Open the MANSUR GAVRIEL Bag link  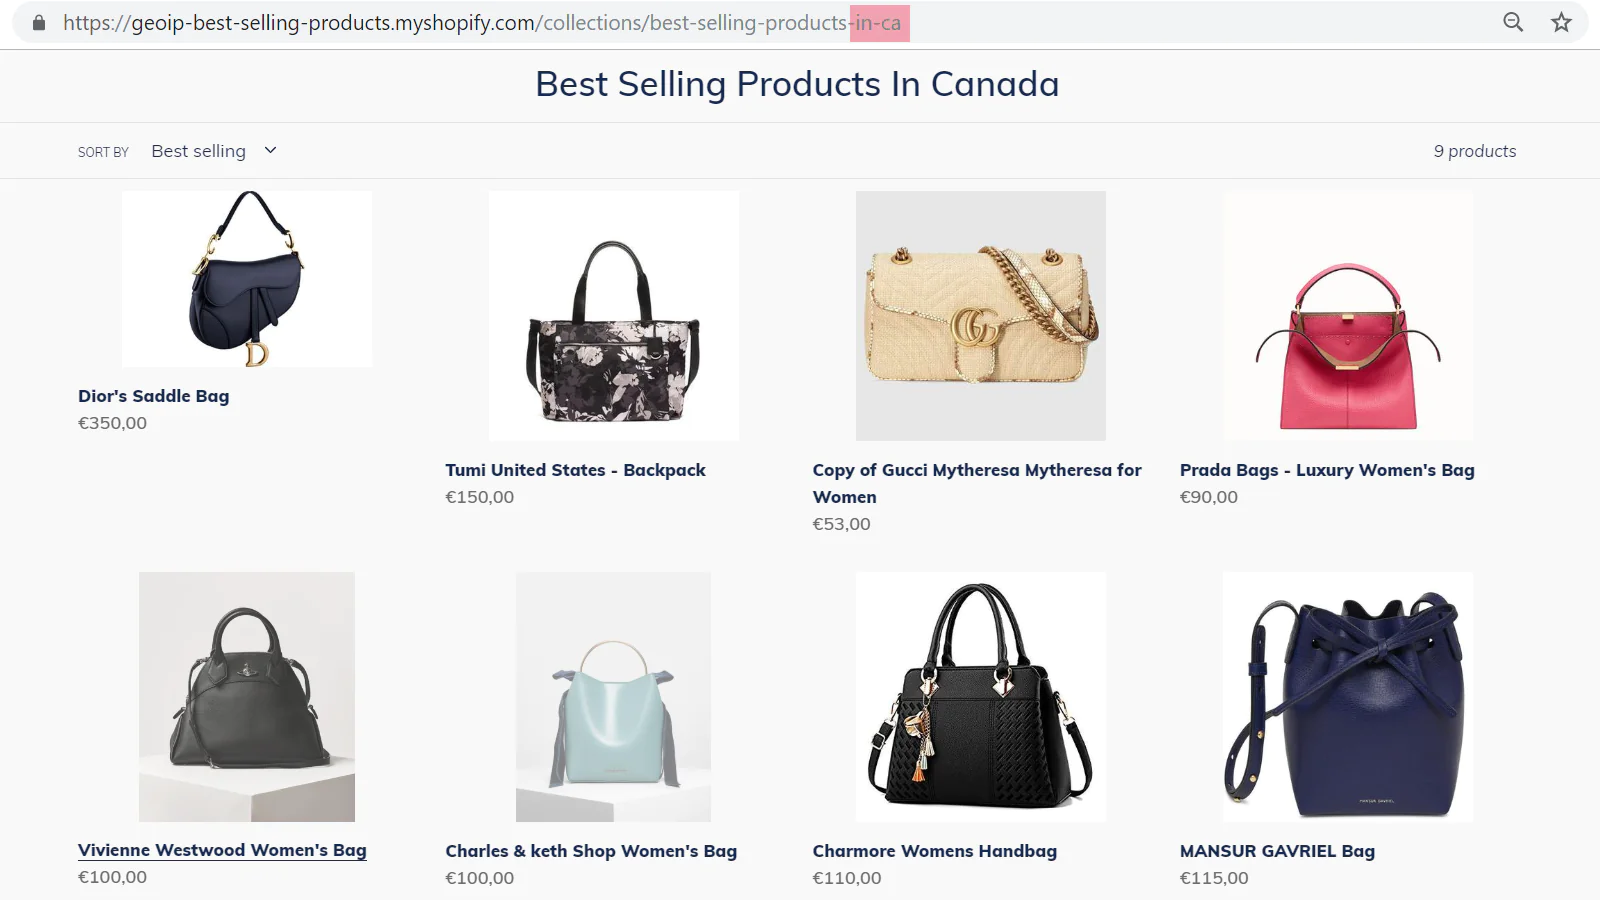tap(1277, 851)
